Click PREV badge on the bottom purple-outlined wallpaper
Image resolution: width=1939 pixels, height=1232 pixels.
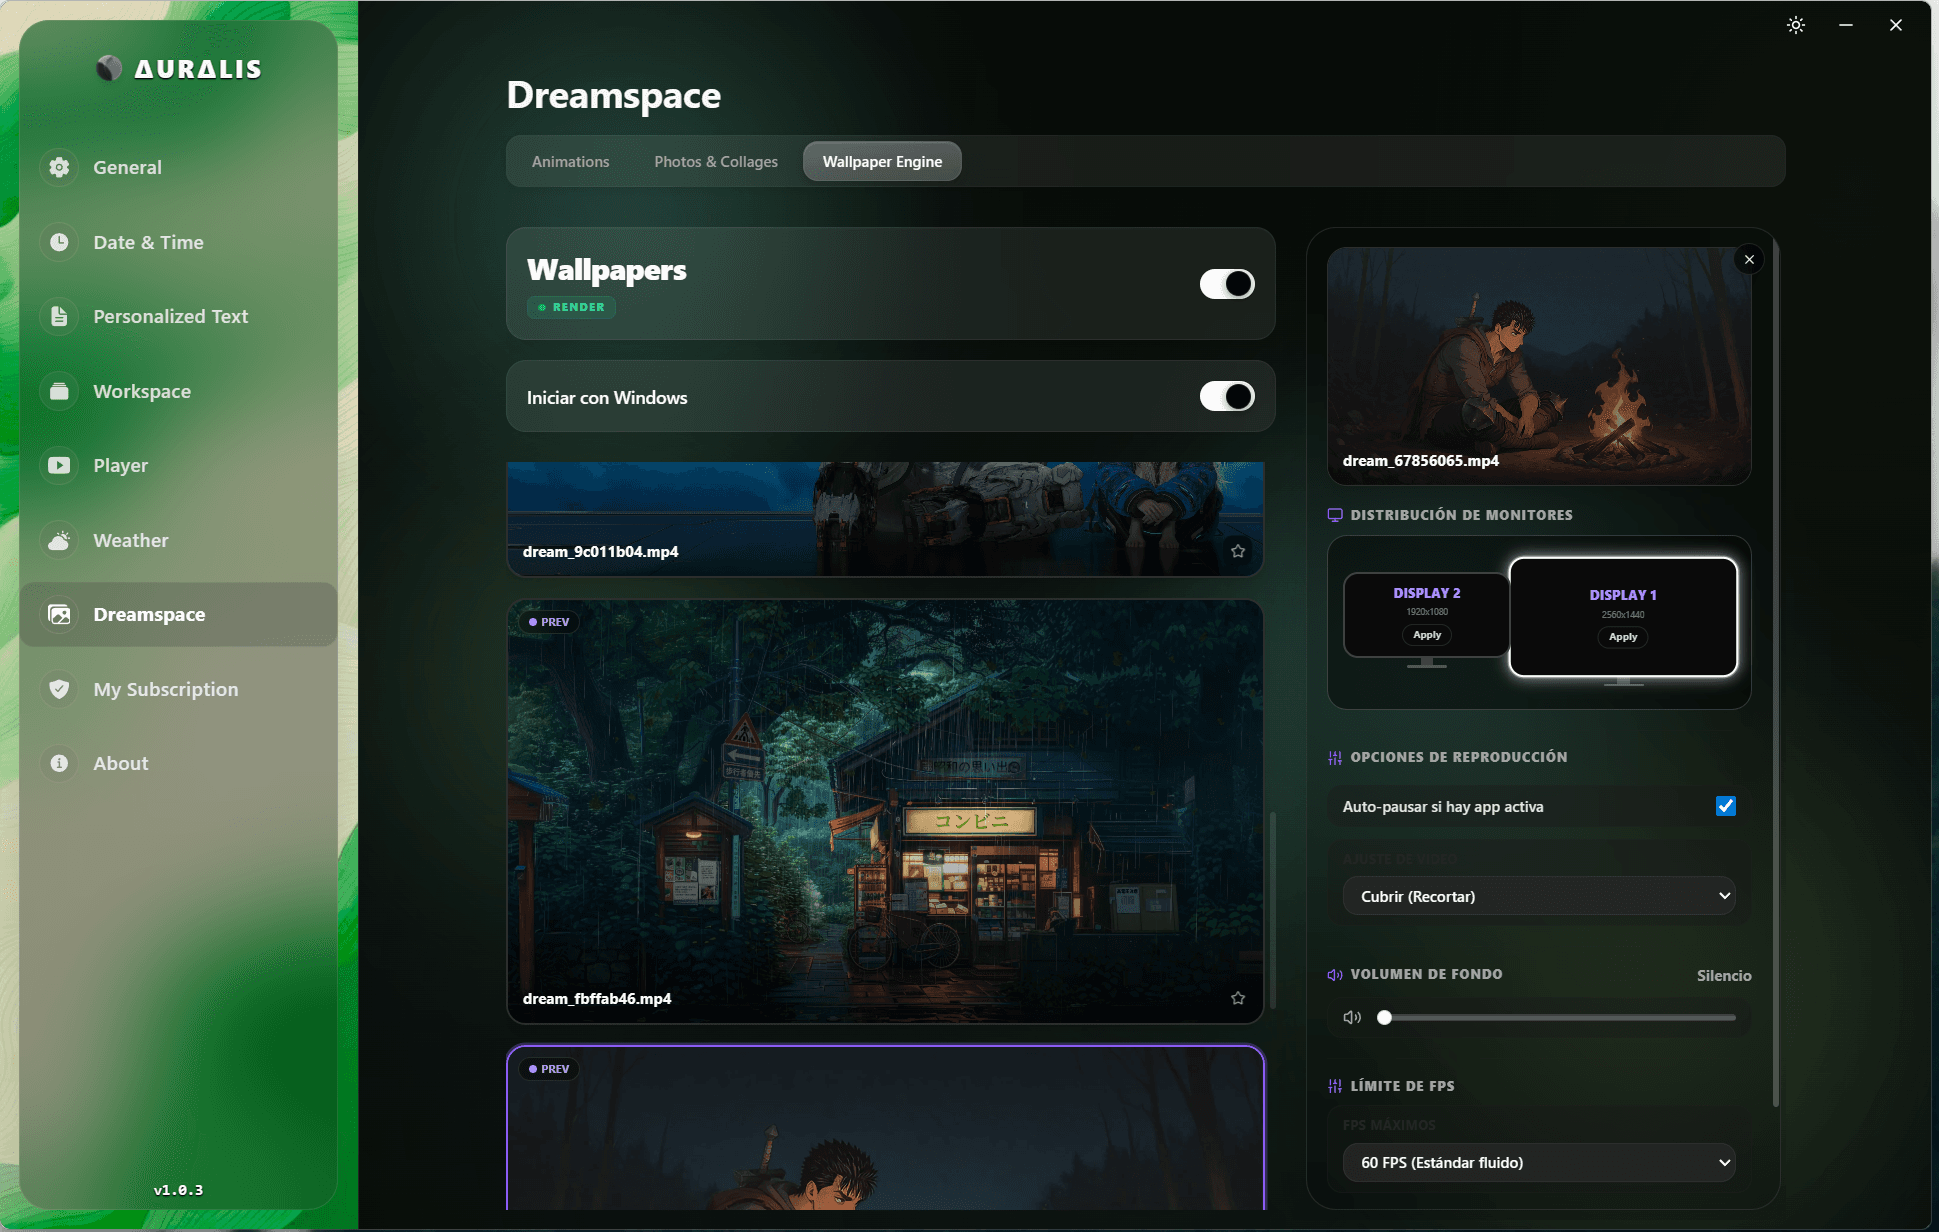coord(549,1069)
